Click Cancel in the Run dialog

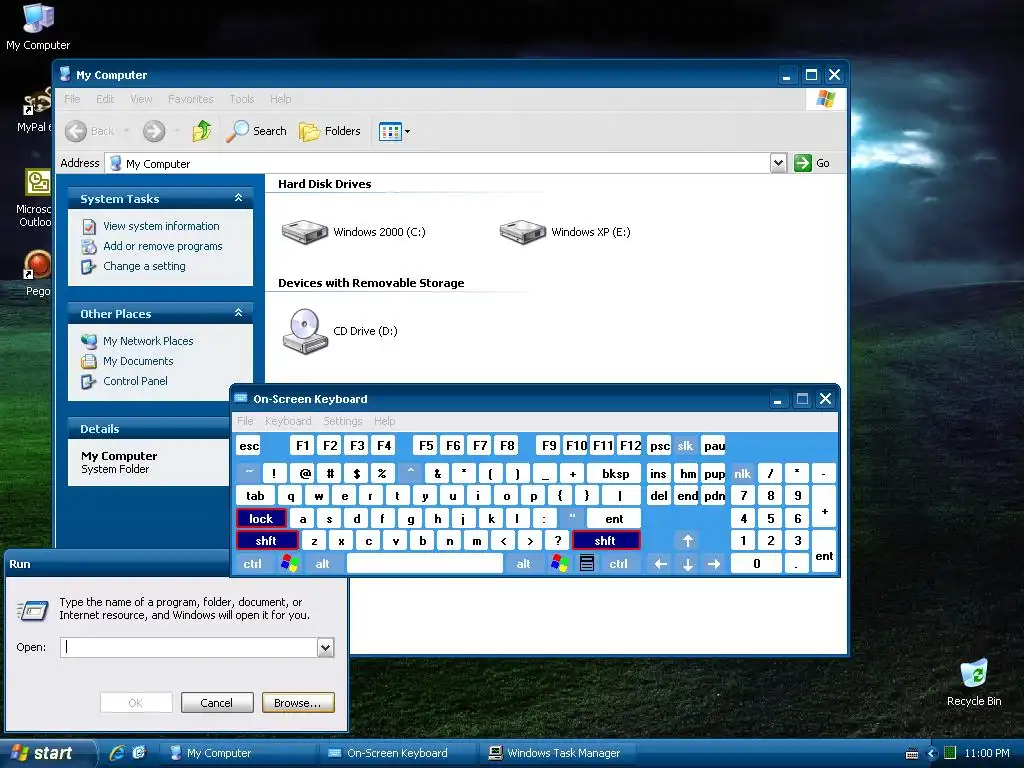pos(217,703)
